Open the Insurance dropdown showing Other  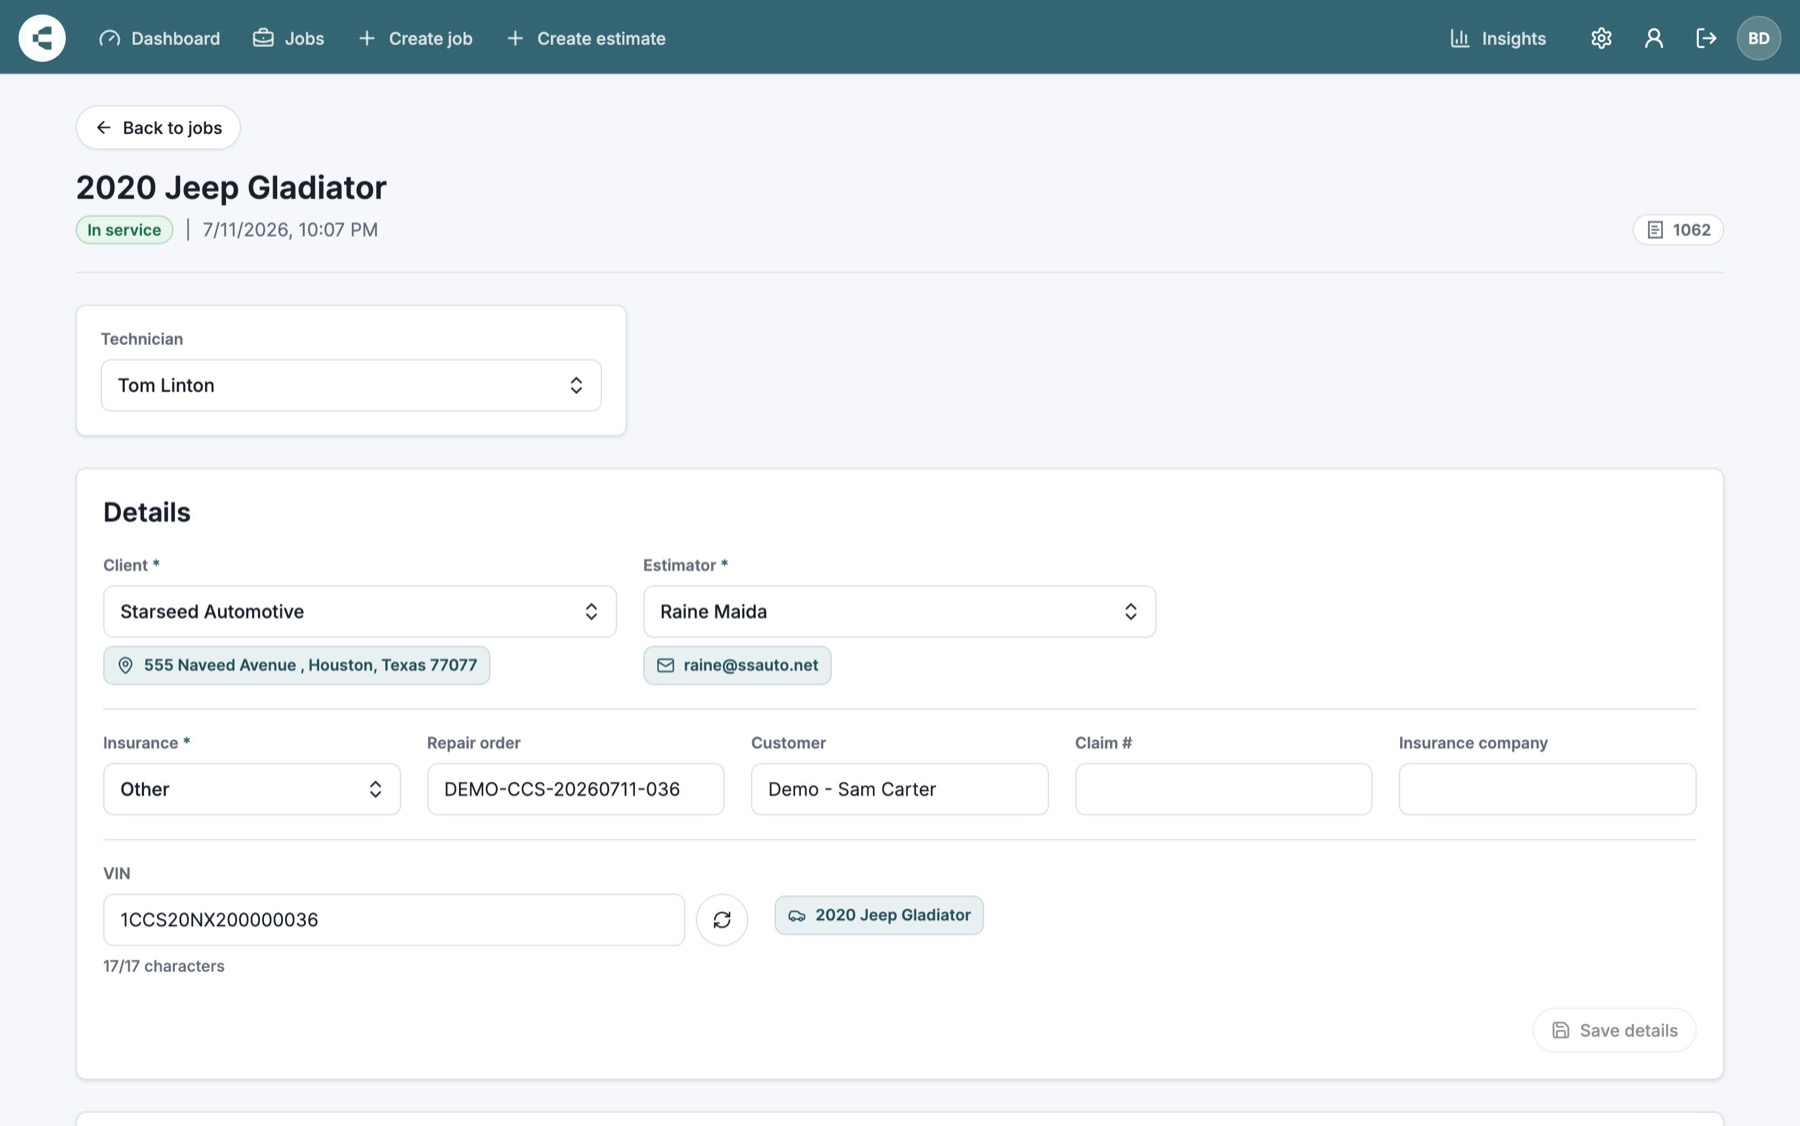[252, 789]
